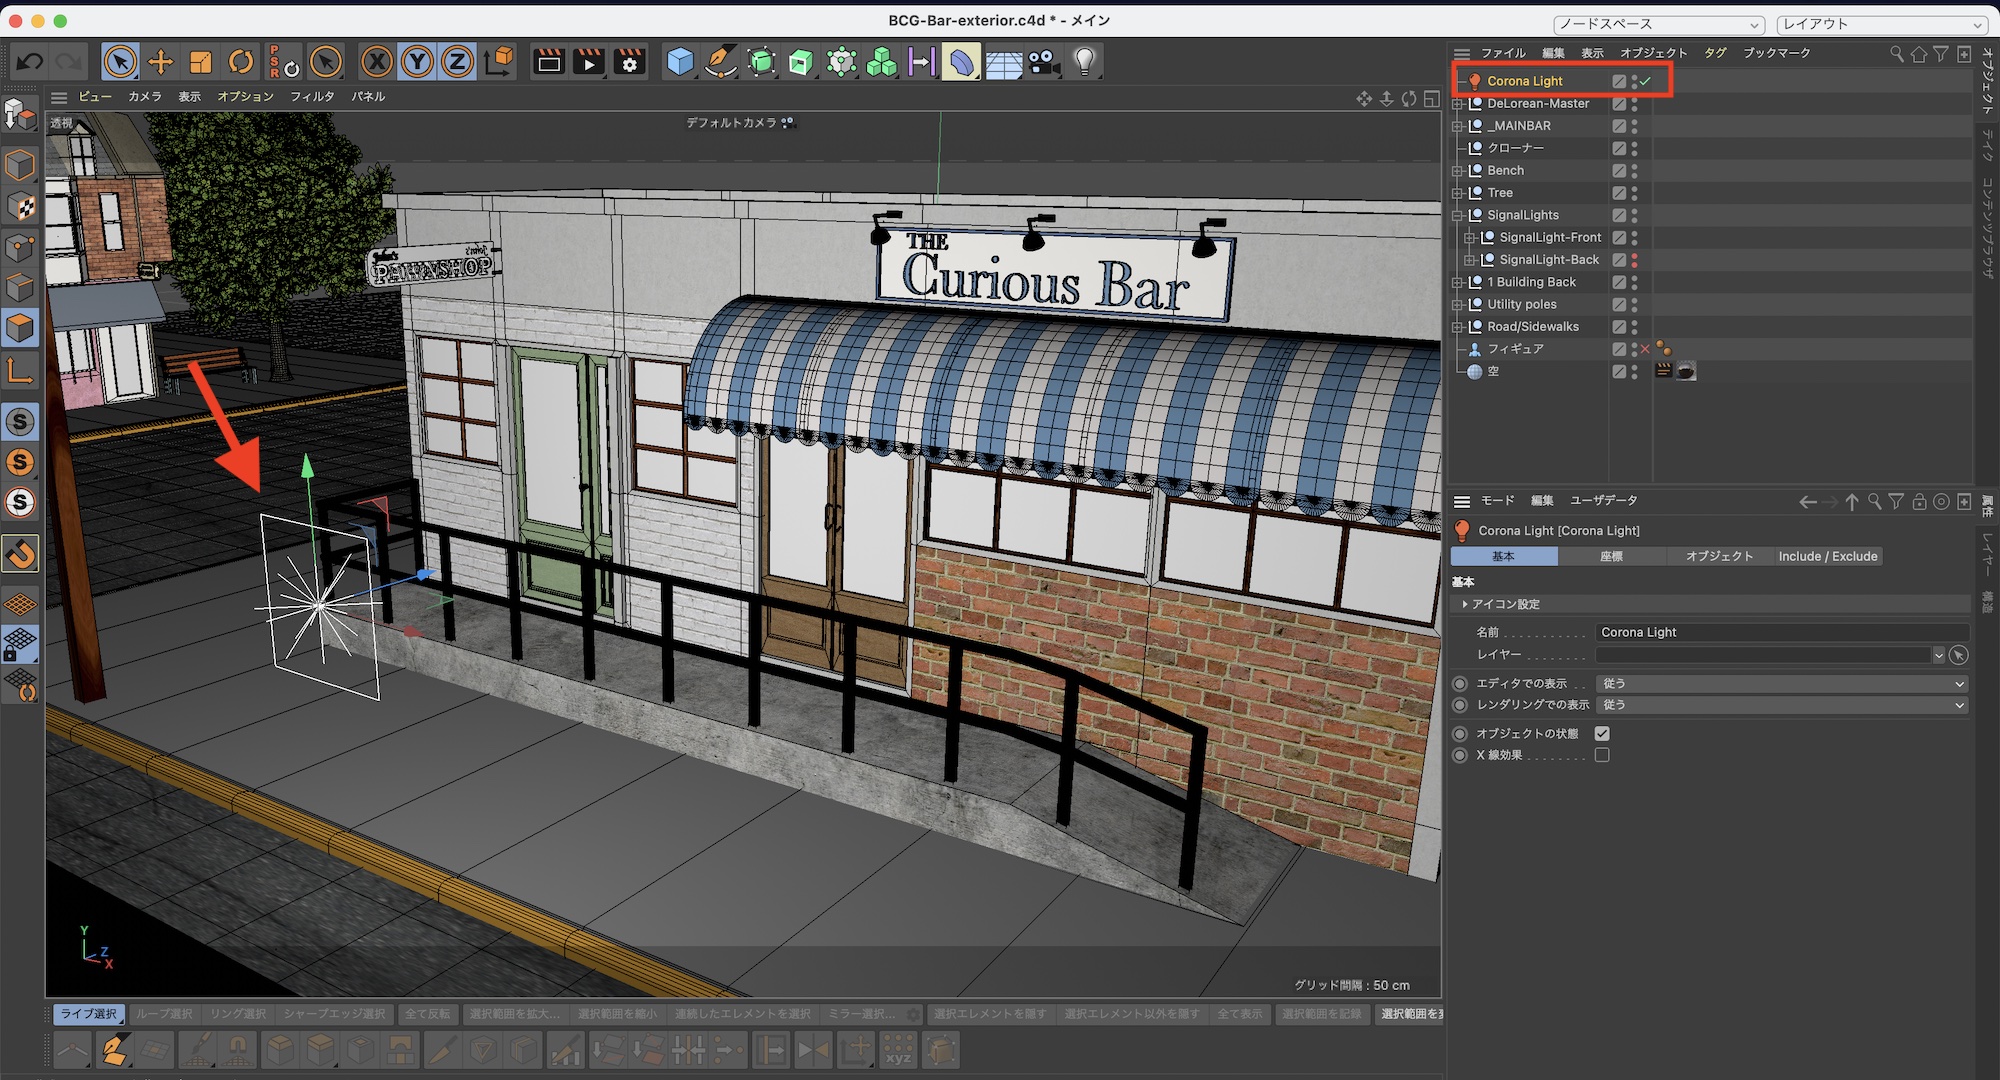Click the ループ選択 button
Screen dimensions: 2000x1080
click(x=164, y=1014)
